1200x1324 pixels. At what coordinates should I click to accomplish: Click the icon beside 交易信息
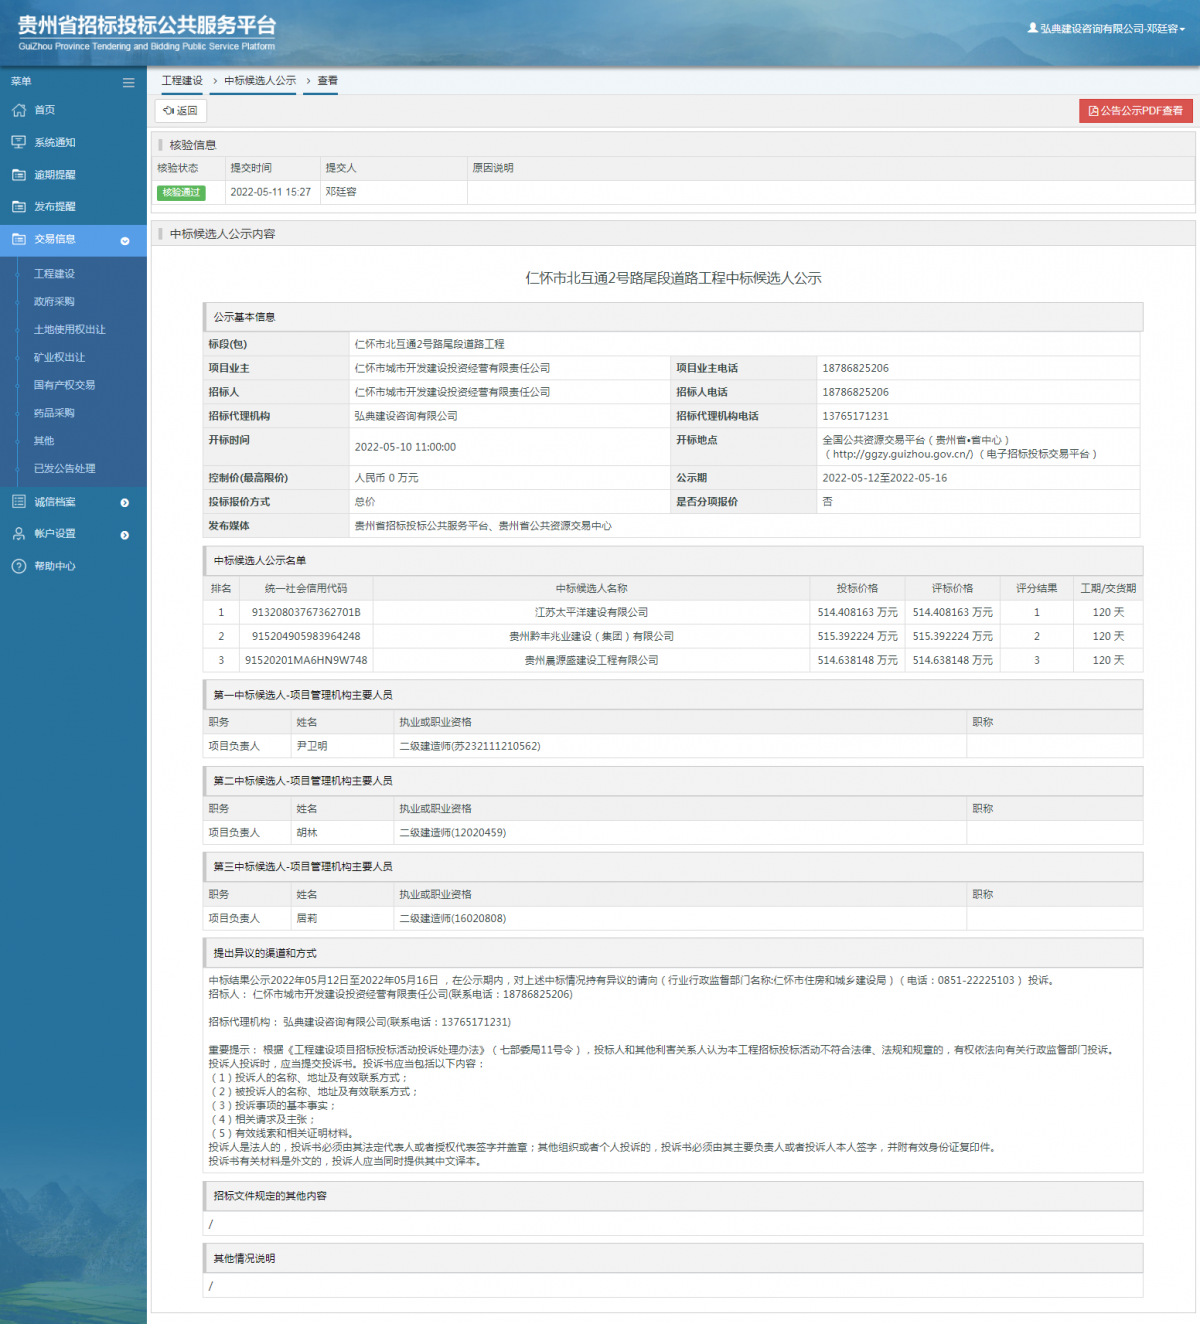18,239
